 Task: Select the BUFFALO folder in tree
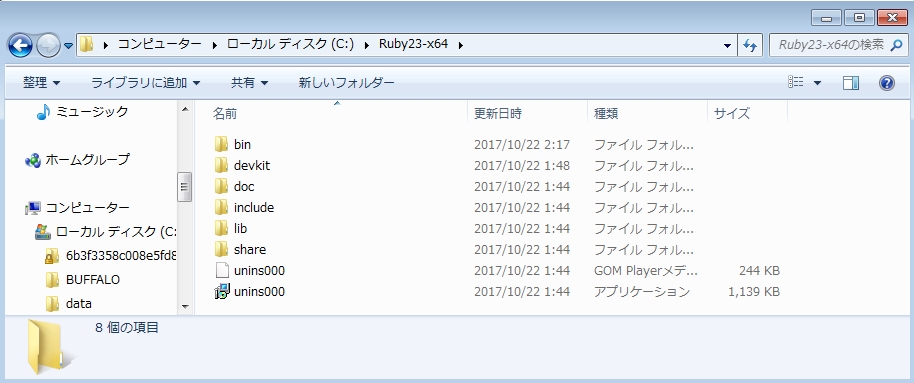[93, 280]
